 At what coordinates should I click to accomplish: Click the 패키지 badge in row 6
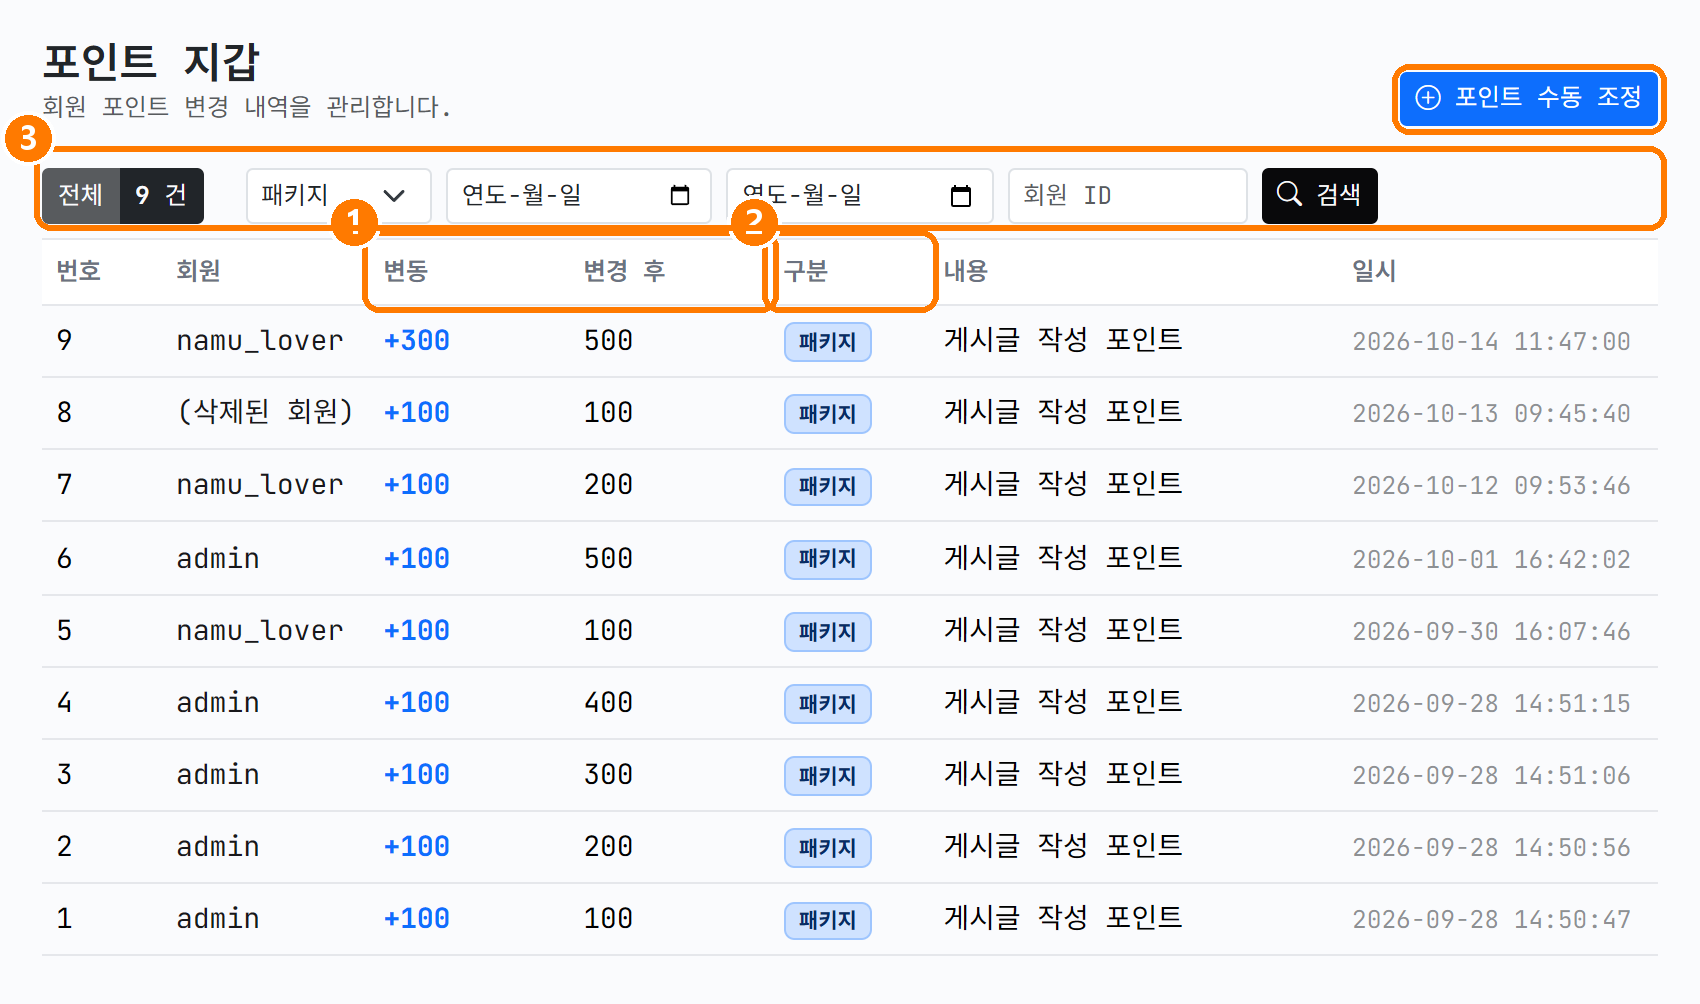tap(828, 559)
